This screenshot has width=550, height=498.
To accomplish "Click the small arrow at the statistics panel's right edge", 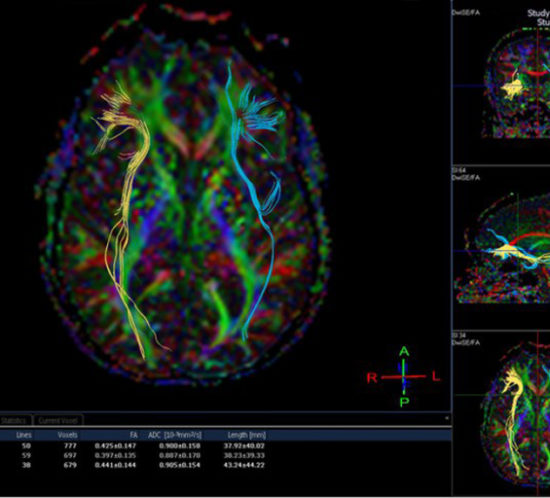I will pyautogui.click(x=447, y=418).
